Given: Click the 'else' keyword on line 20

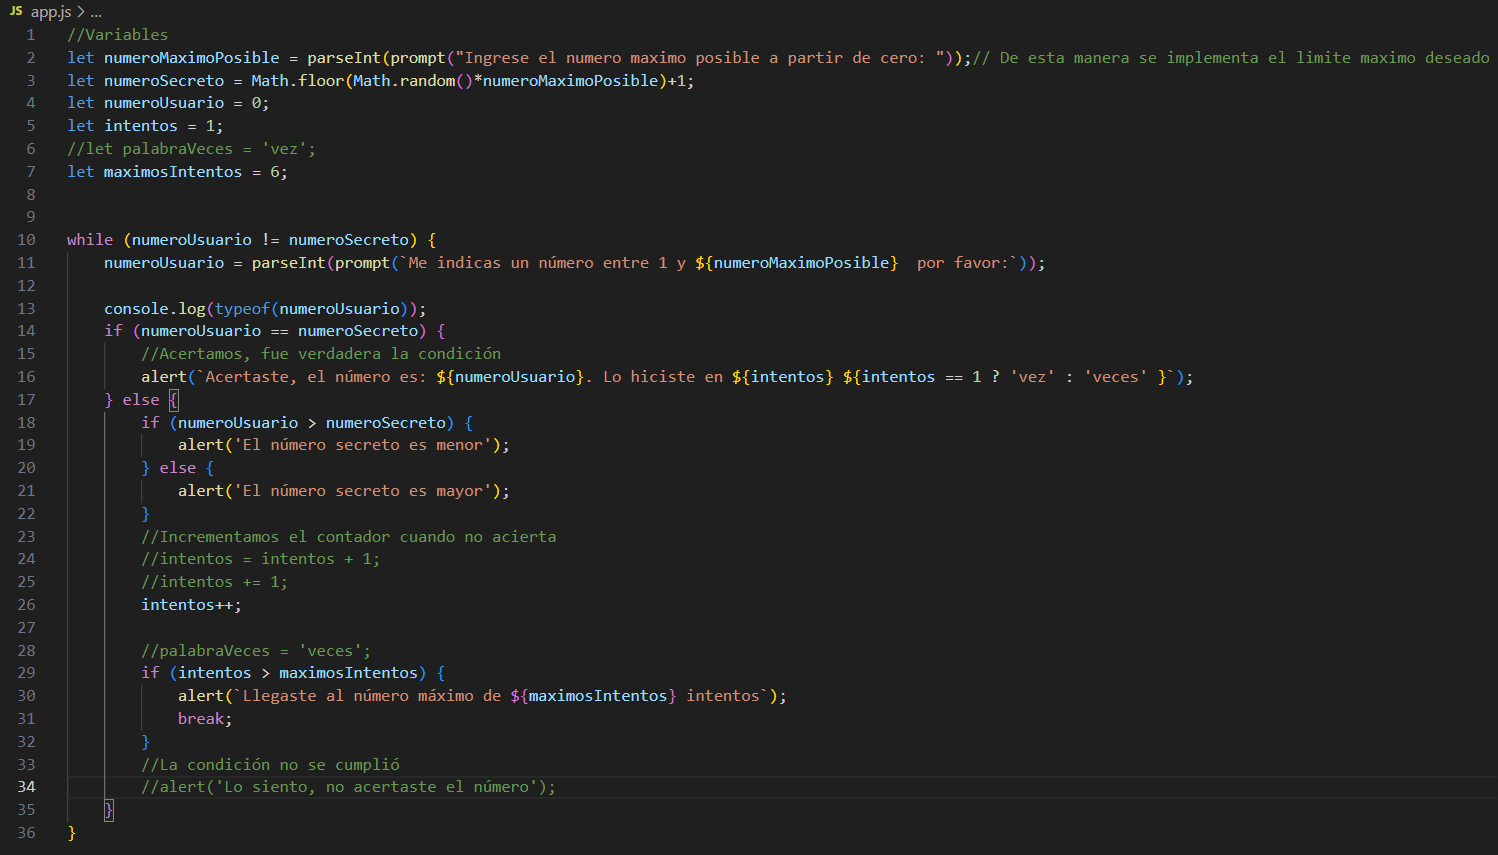Looking at the screenshot, I should pyautogui.click(x=178, y=468).
